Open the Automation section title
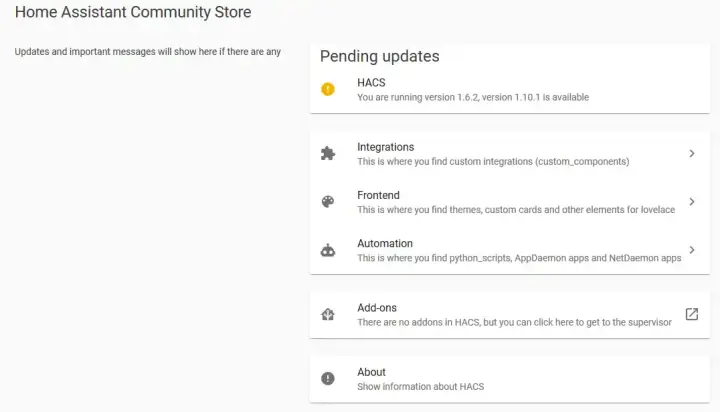 (x=385, y=243)
